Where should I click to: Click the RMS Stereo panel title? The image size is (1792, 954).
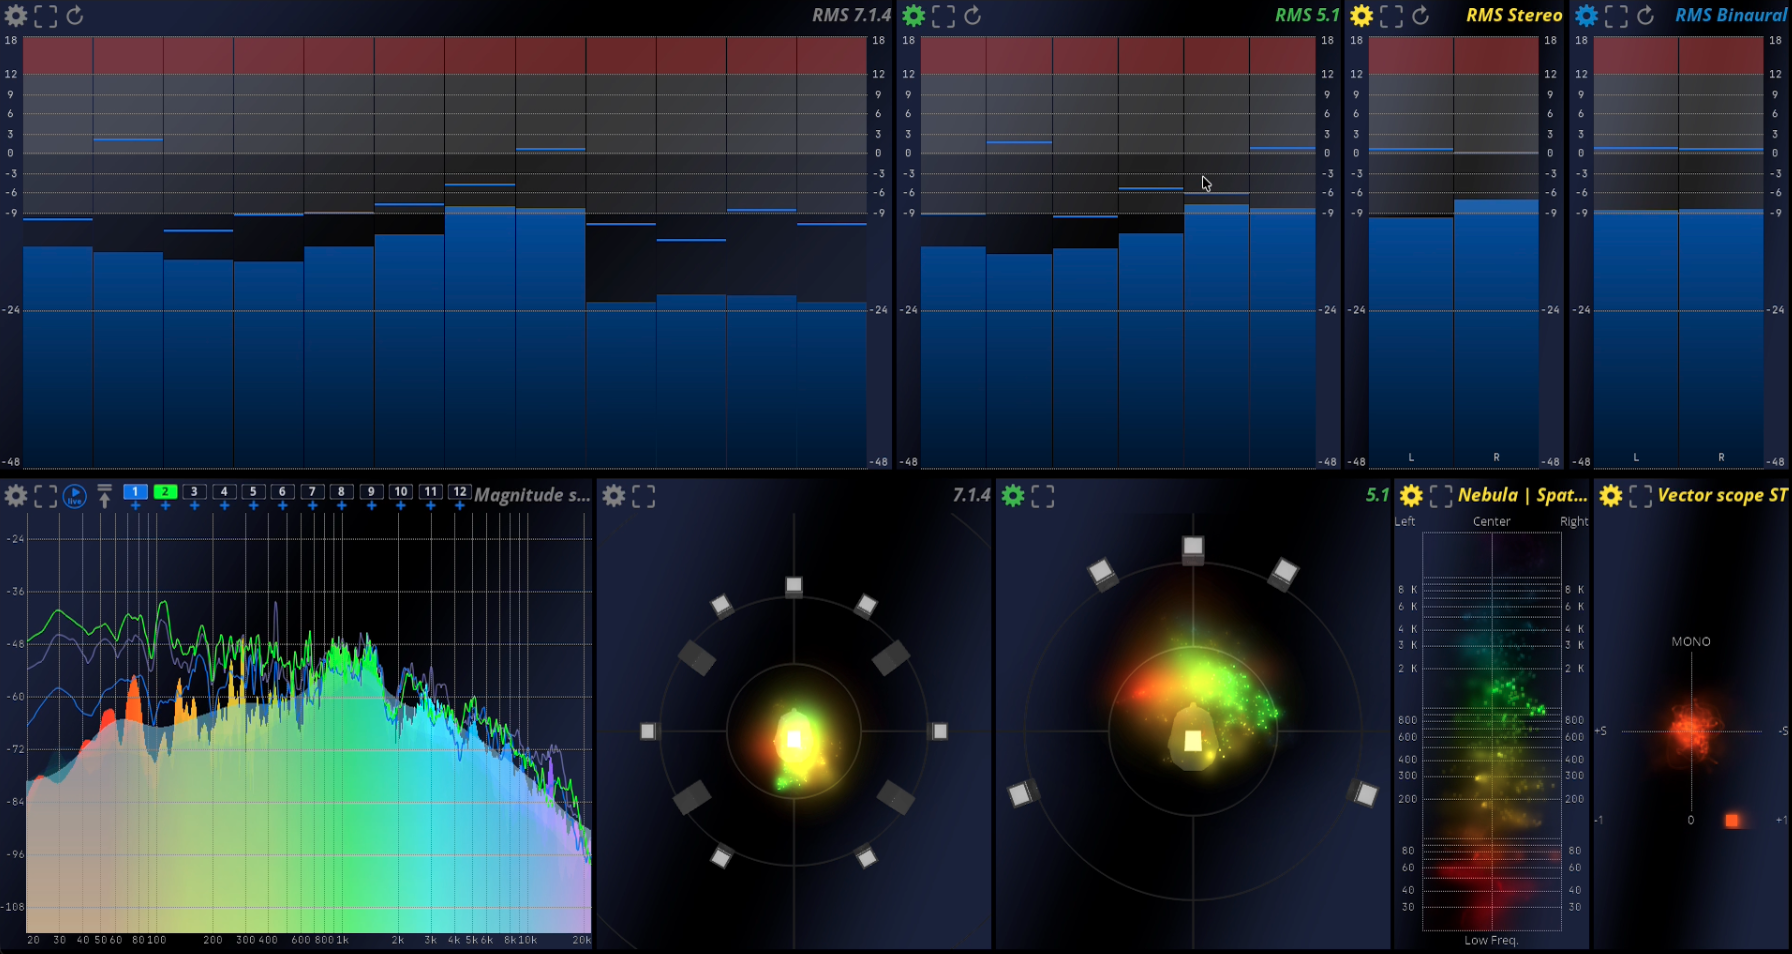click(1513, 15)
